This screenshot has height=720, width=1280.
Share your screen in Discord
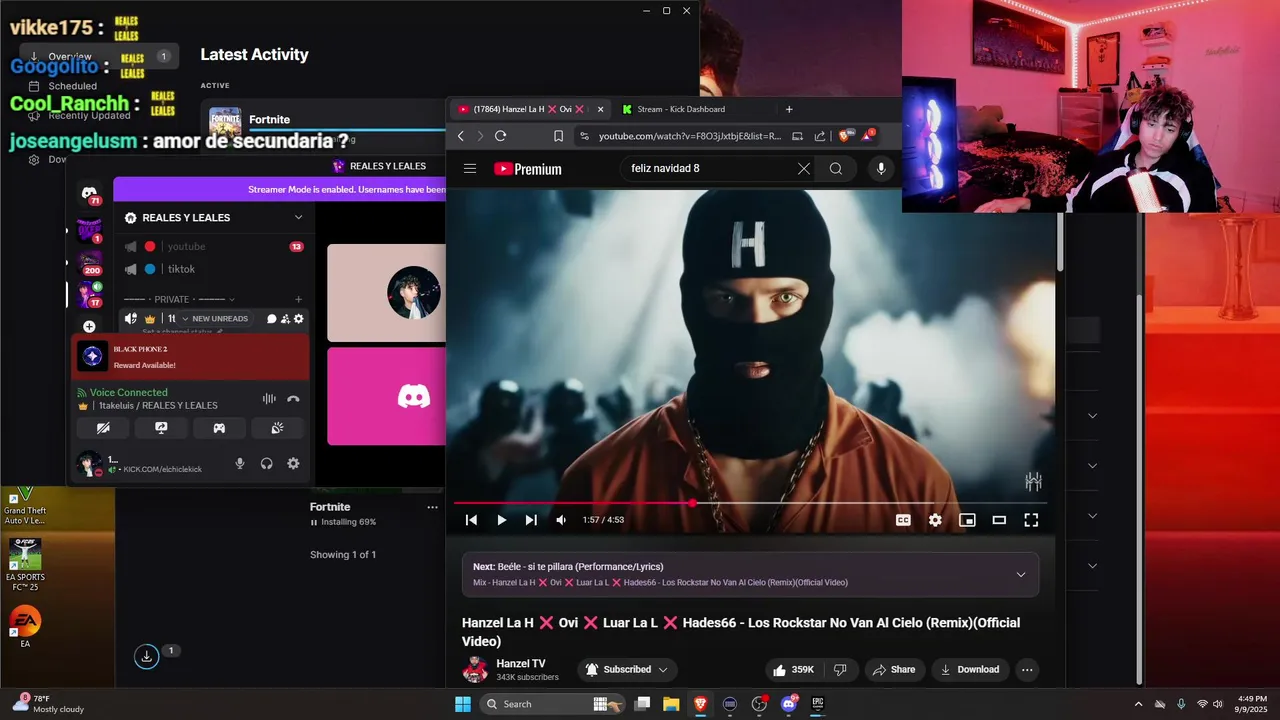click(161, 428)
